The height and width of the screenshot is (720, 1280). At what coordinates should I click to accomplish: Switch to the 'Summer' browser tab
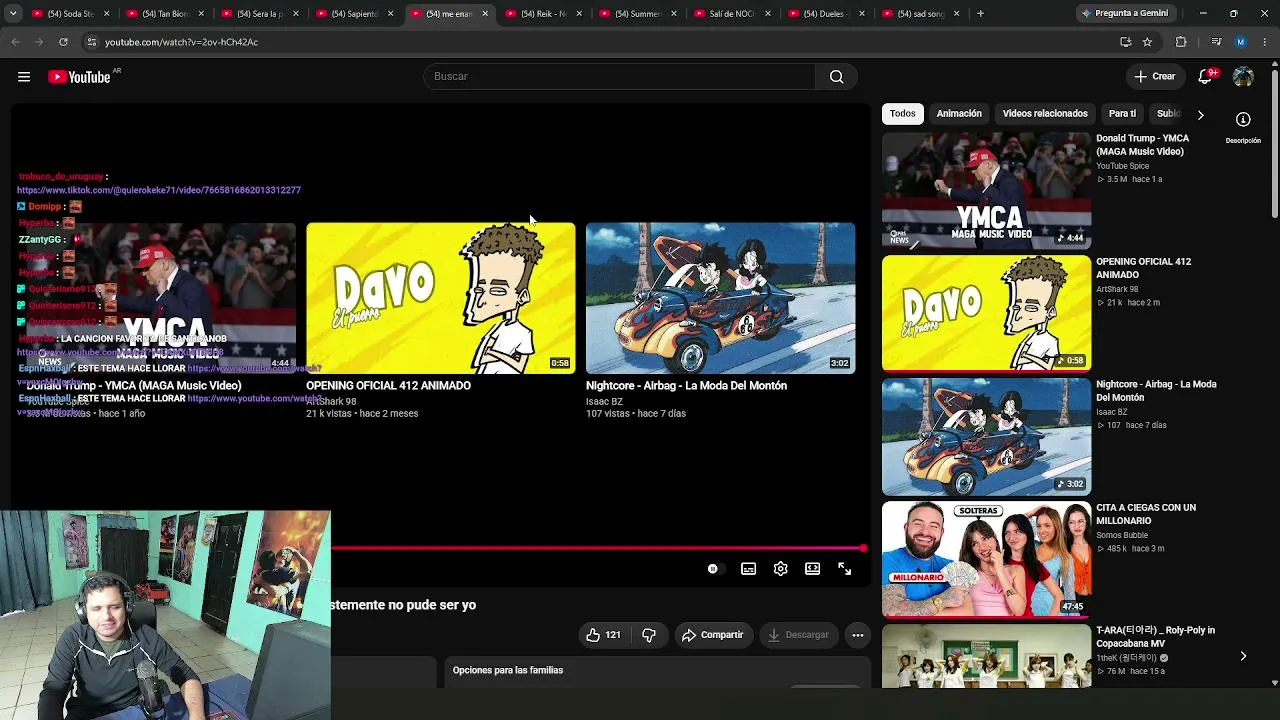tap(635, 14)
